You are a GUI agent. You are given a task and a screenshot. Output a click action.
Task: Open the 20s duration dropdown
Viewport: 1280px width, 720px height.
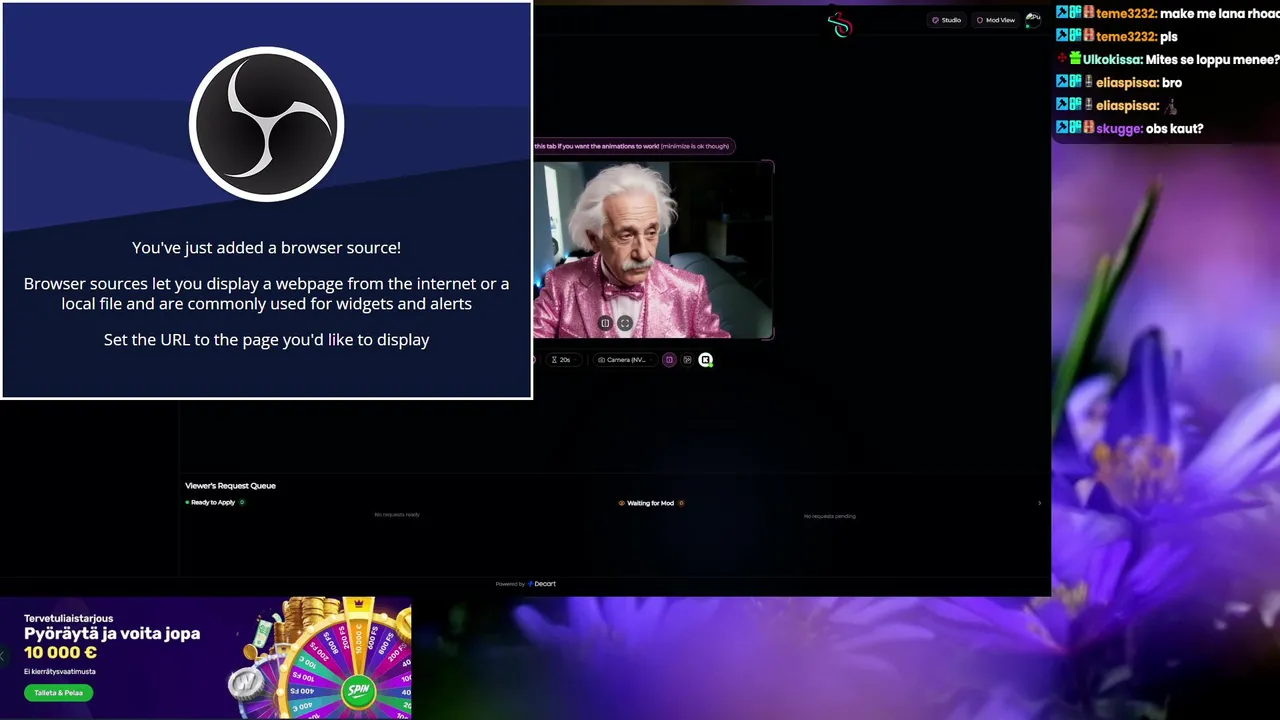[563, 360]
